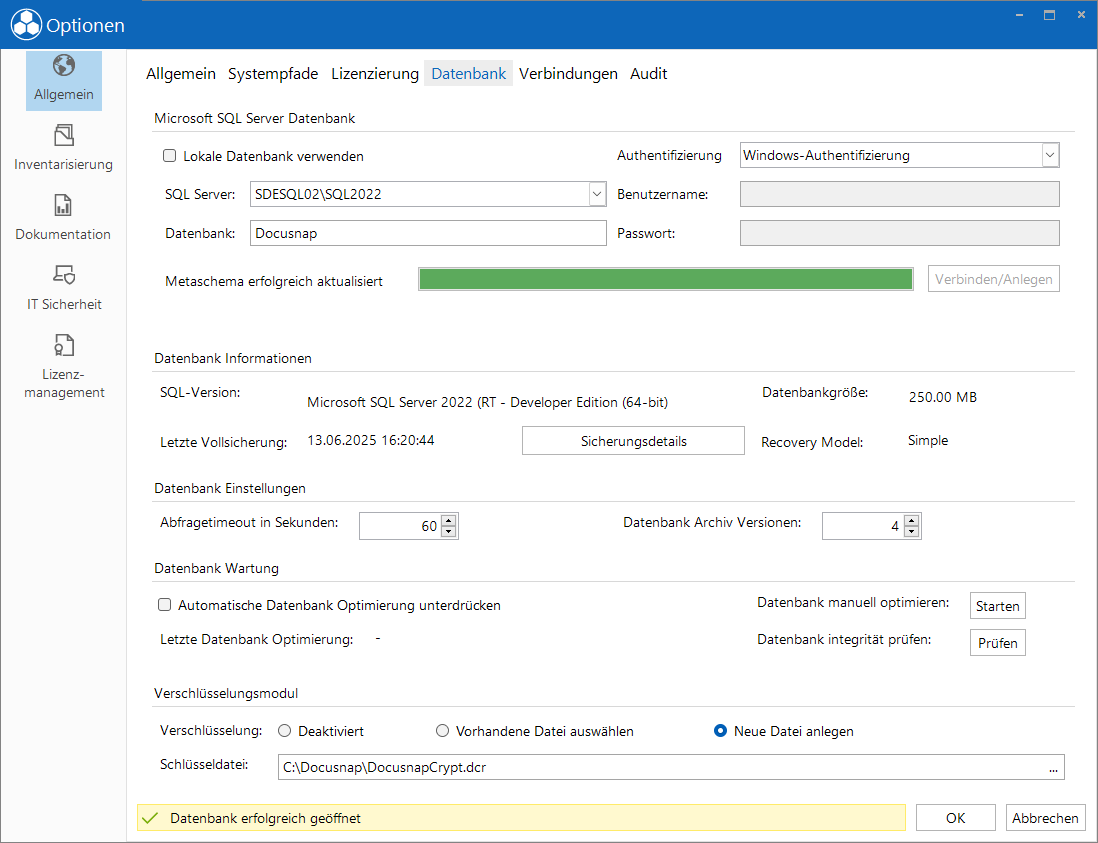Click Prüfen to check database integrity
1098x843 pixels.
[x=997, y=643]
